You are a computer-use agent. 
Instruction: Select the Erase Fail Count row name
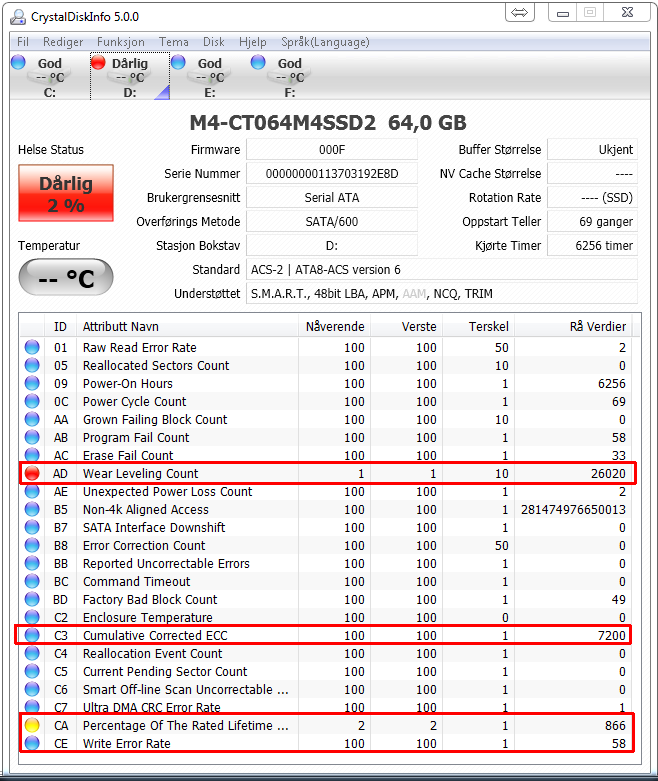[128, 455]
